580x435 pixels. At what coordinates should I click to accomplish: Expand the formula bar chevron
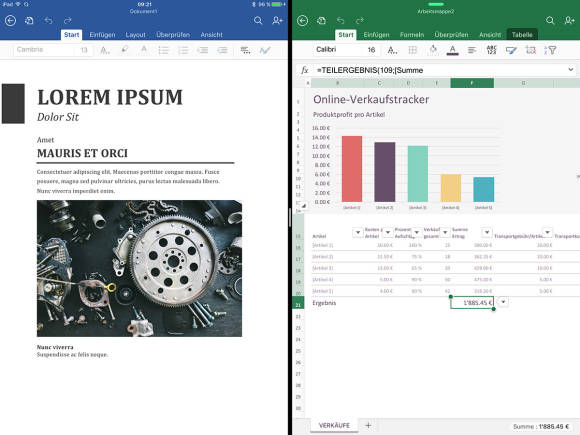(x=571, y=70)
